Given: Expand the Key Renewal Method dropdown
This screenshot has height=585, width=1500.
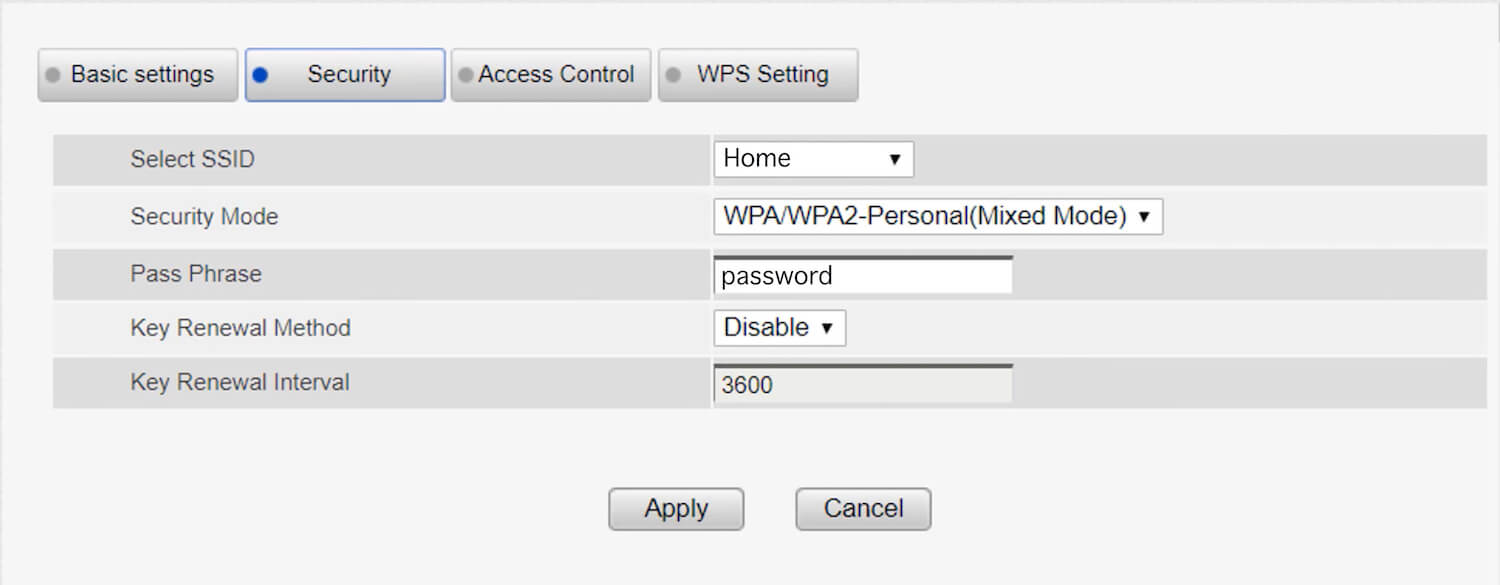Looking at the screenshot, I should [x=779, y=328].
